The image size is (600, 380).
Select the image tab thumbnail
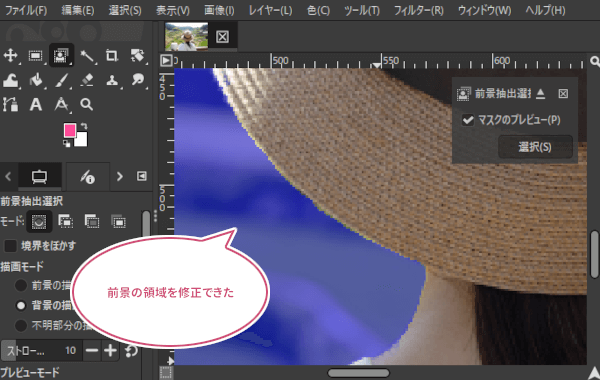click(186, 36)
